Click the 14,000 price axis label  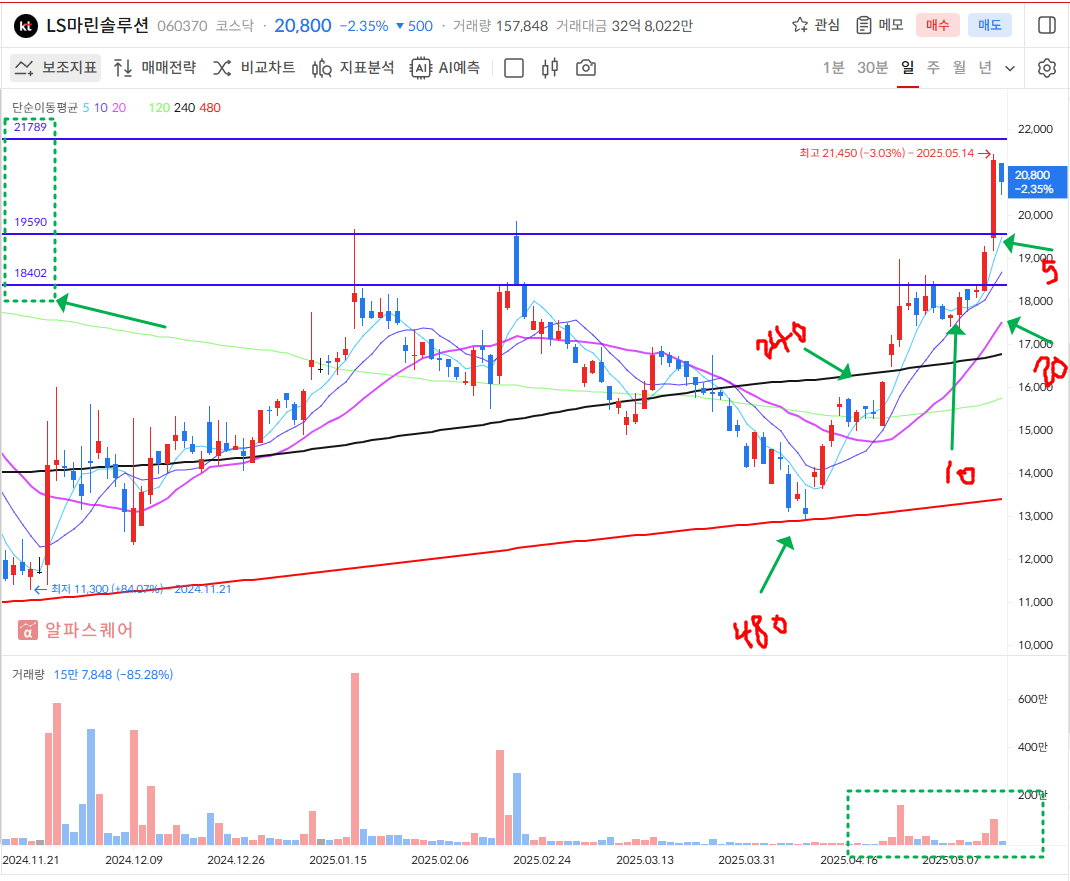tap(1035, 473)
